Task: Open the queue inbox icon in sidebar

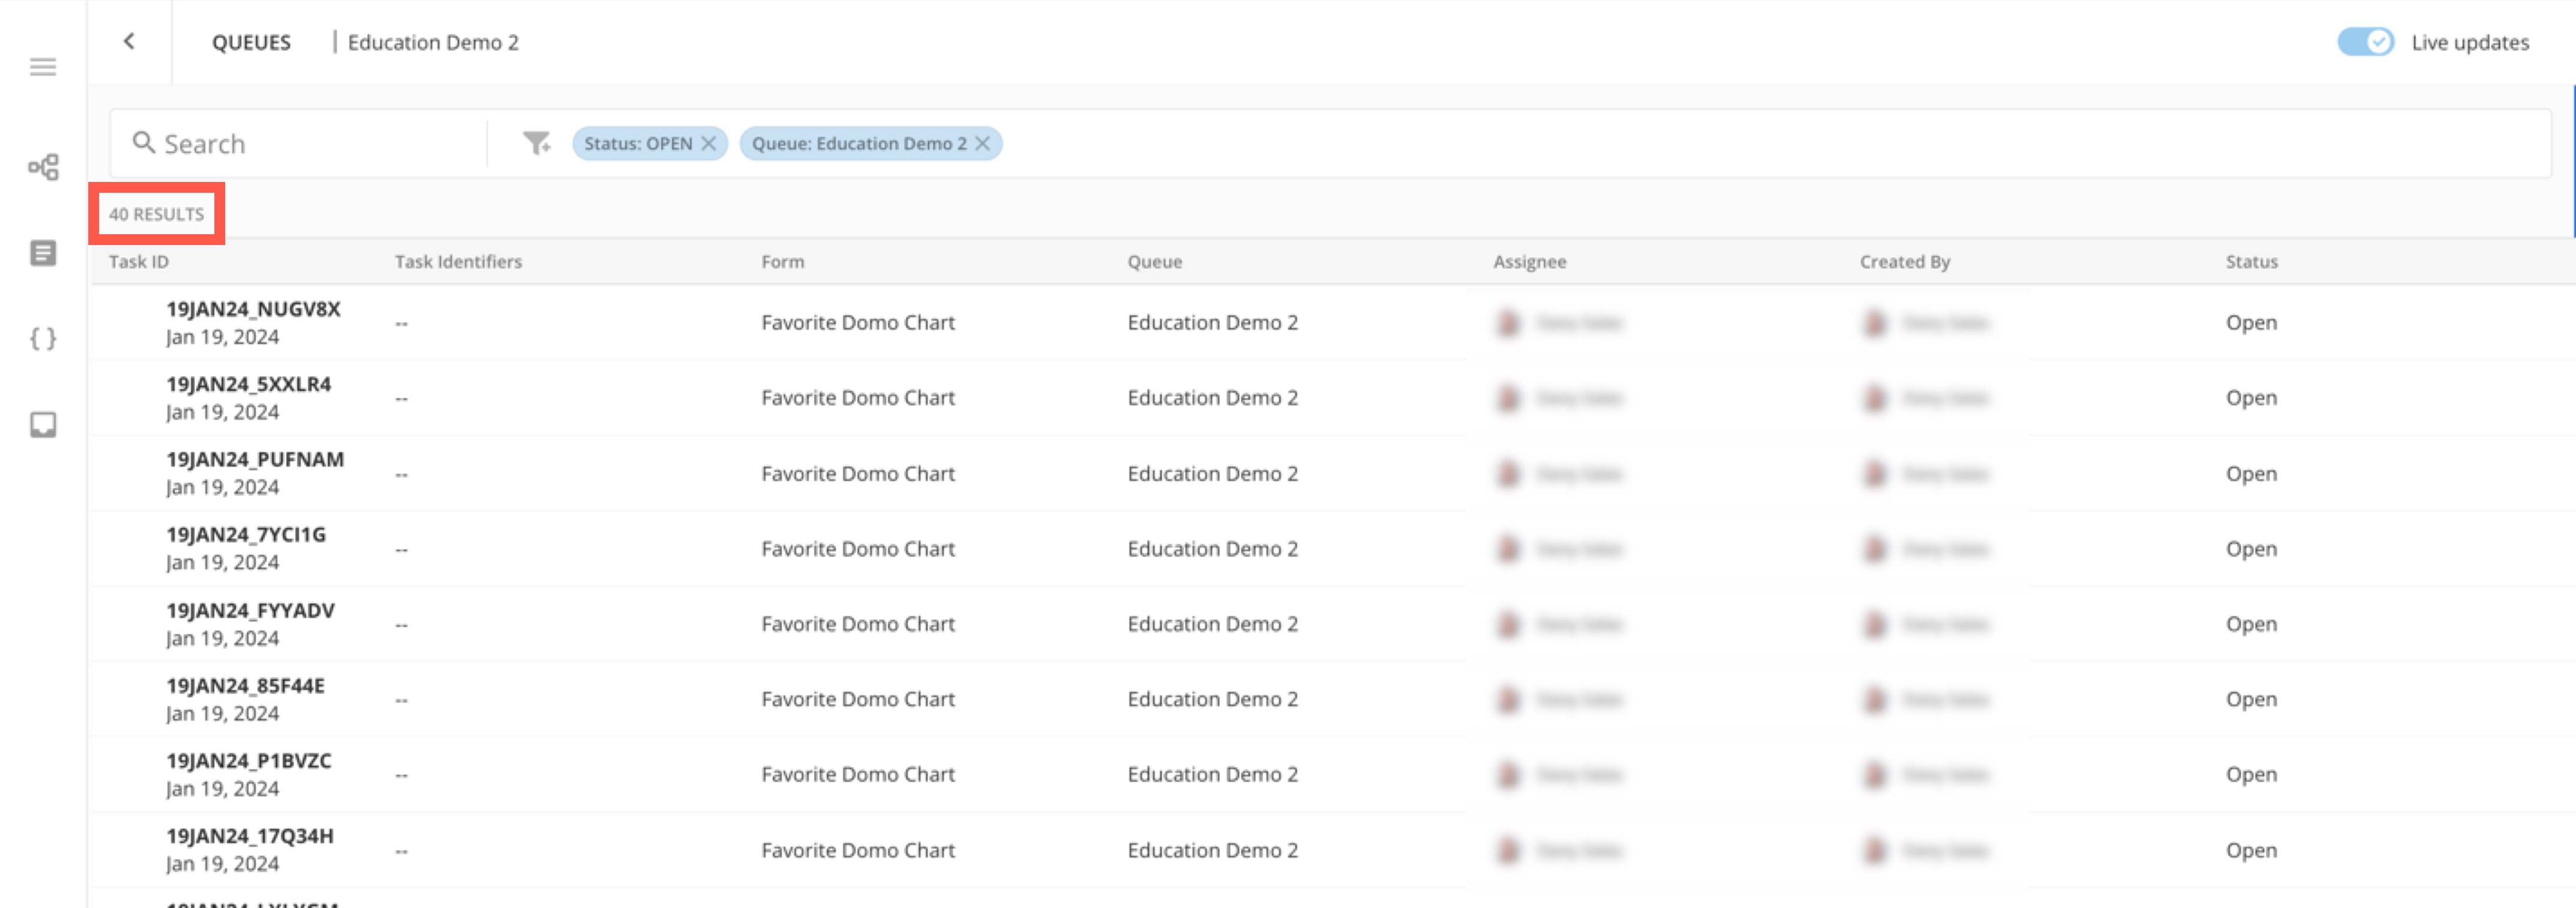Action: (43, 425)
